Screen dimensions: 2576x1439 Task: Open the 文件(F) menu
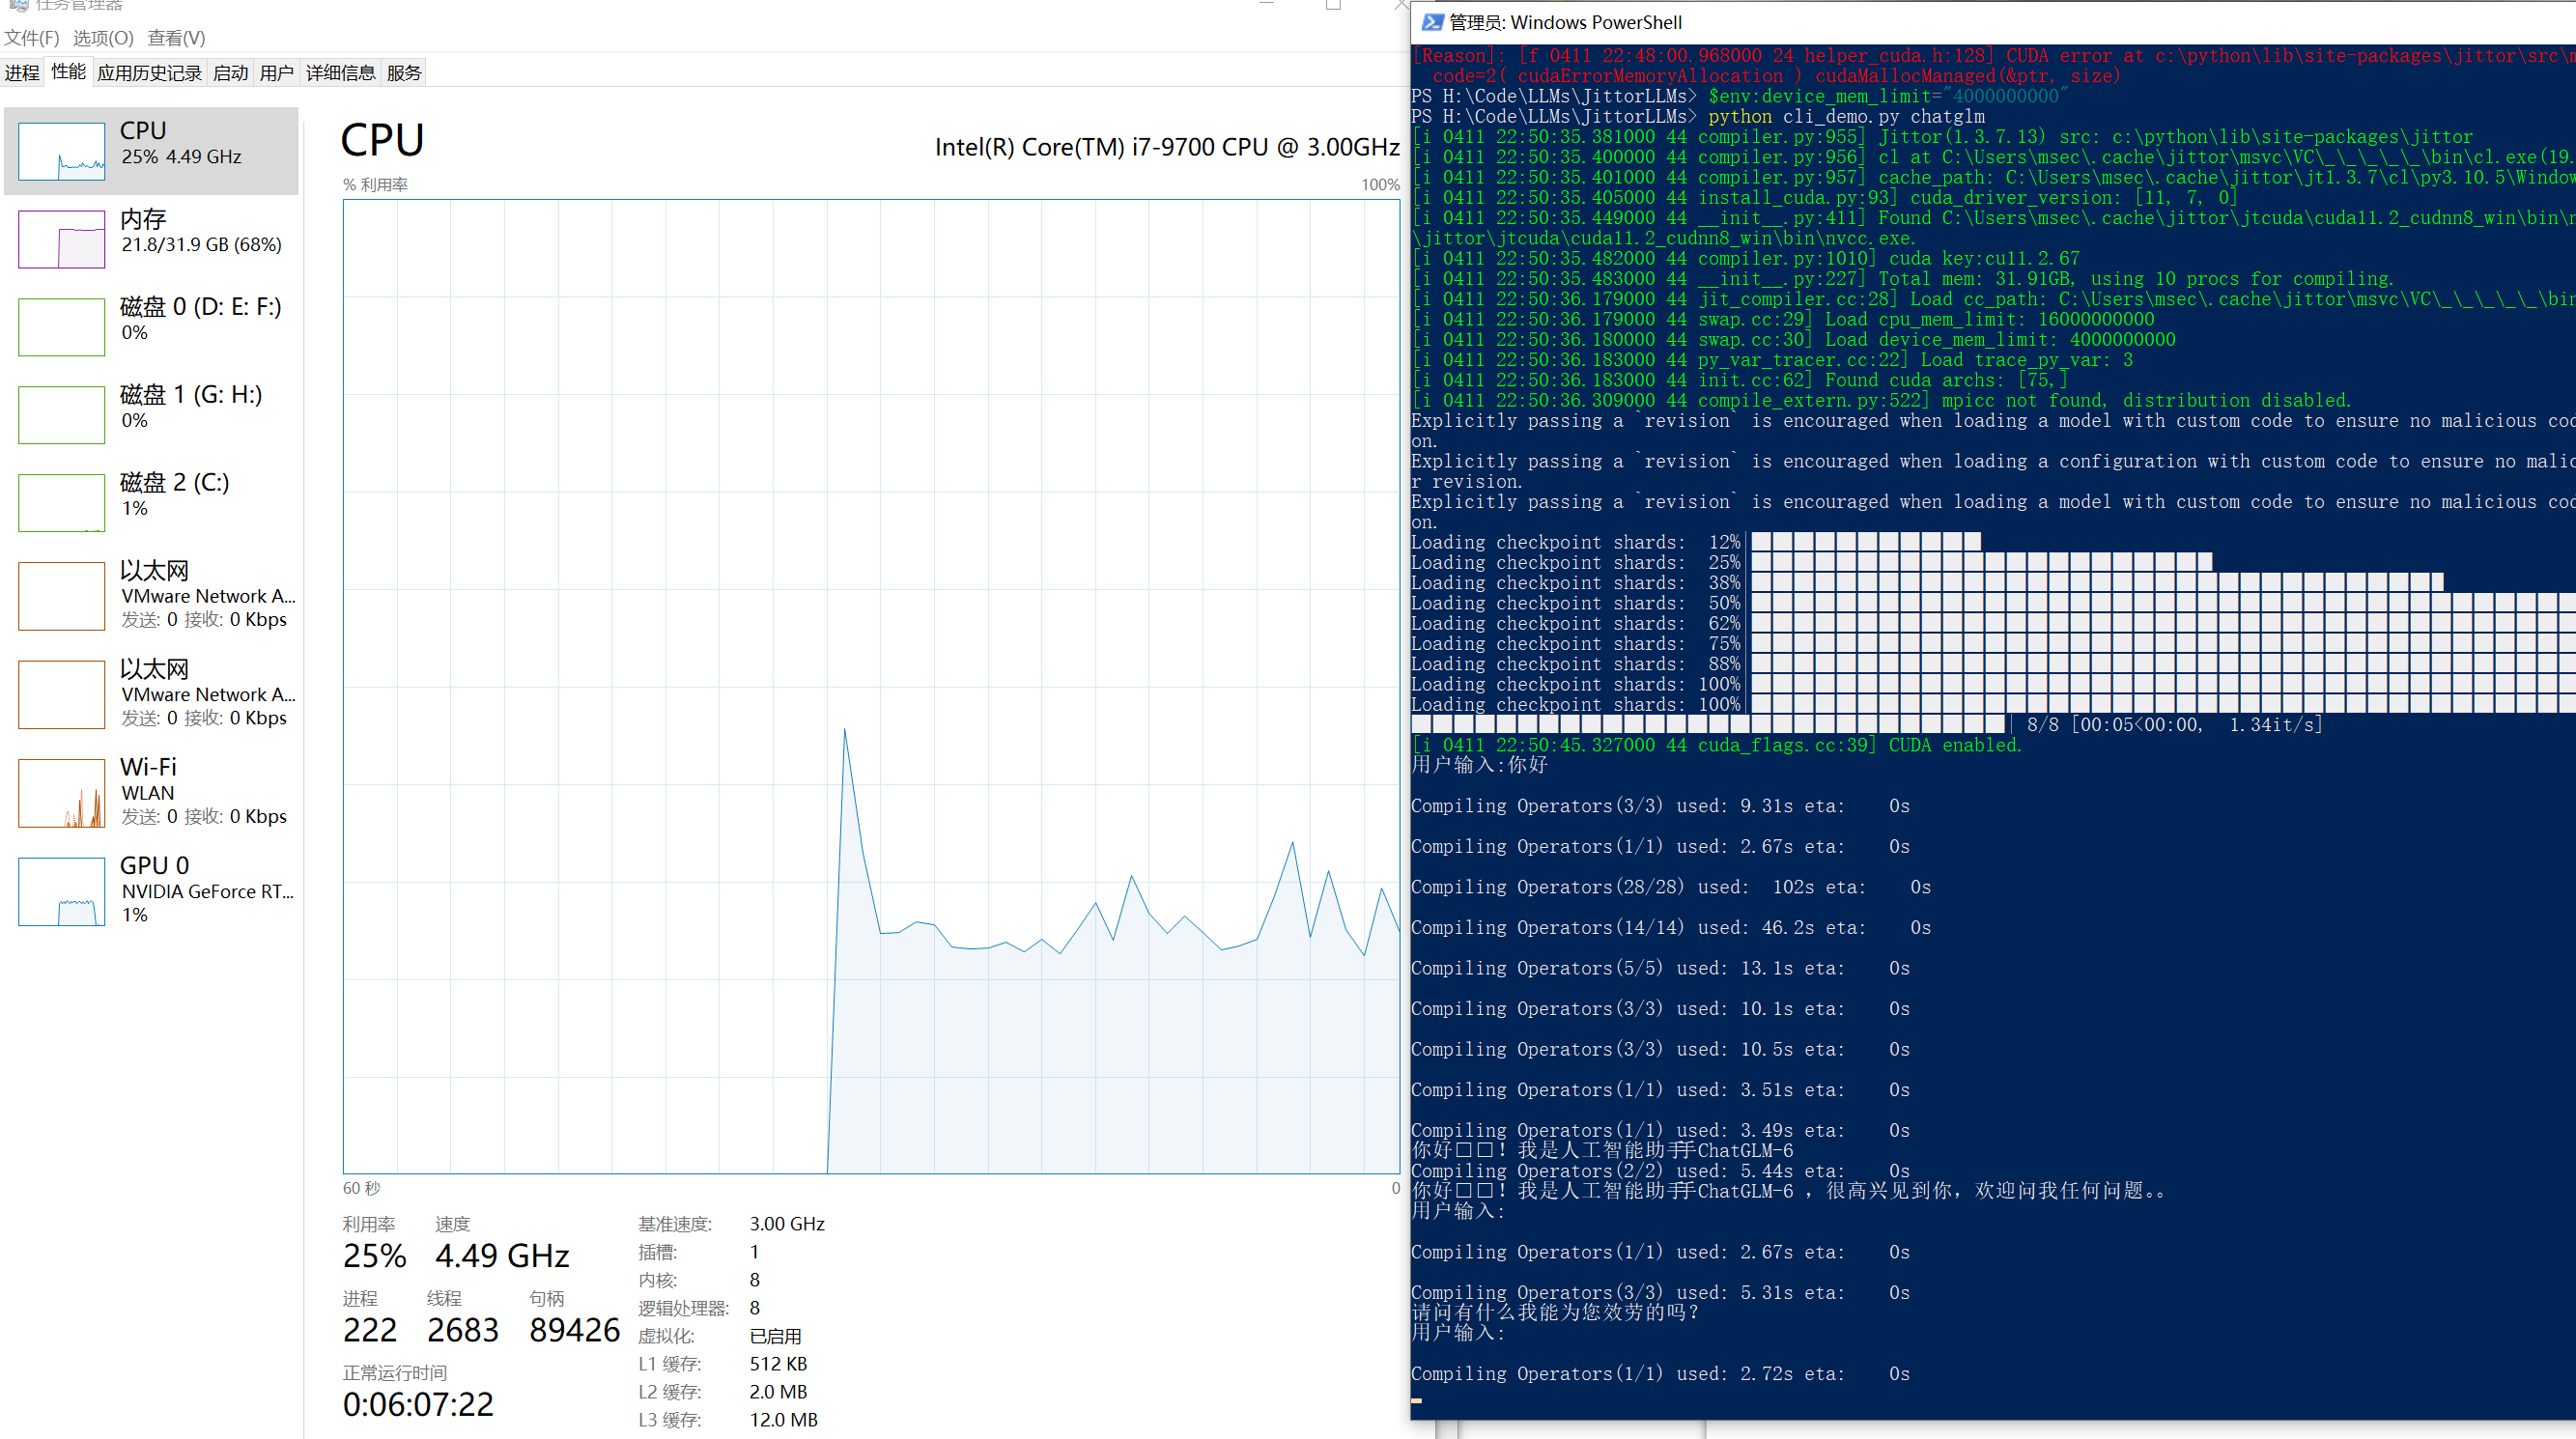pos(31,38)
